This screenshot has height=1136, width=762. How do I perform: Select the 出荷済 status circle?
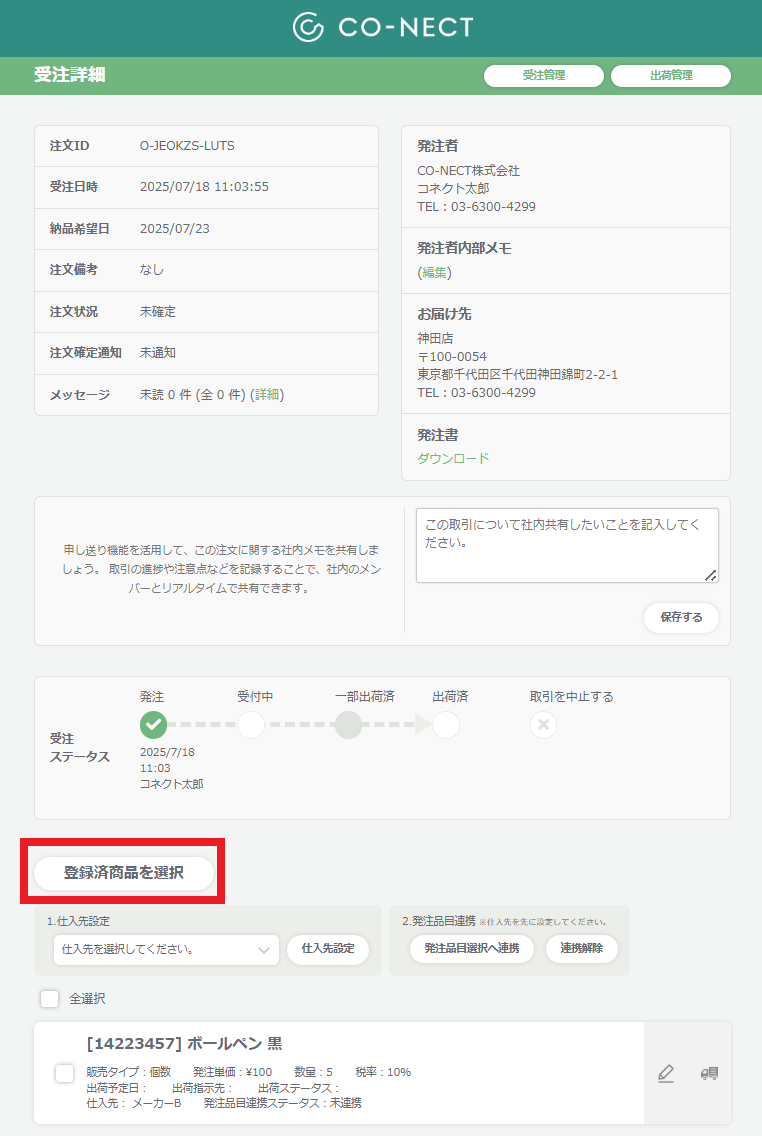[x=445, y=724]
